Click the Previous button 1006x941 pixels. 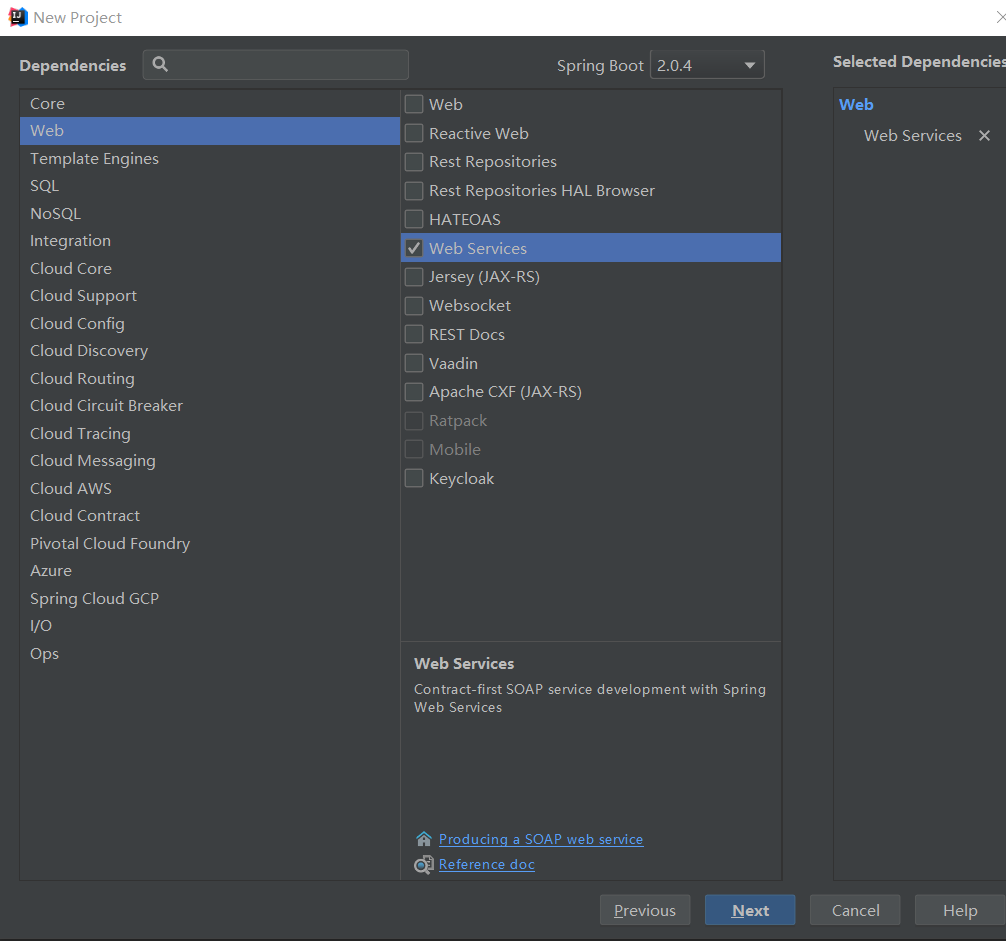[x=645, y=910]
